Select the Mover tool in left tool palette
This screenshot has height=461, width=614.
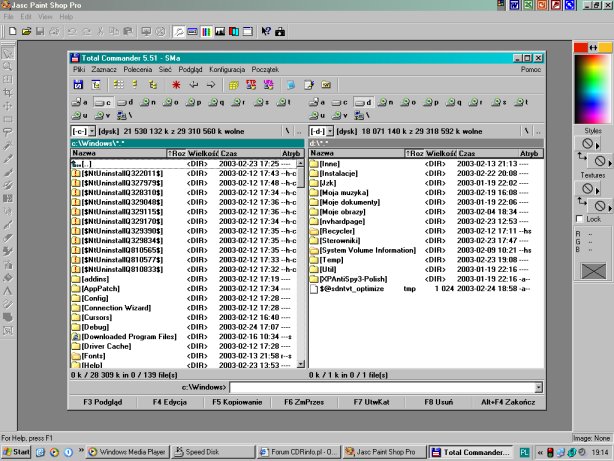tap(8, 106)
